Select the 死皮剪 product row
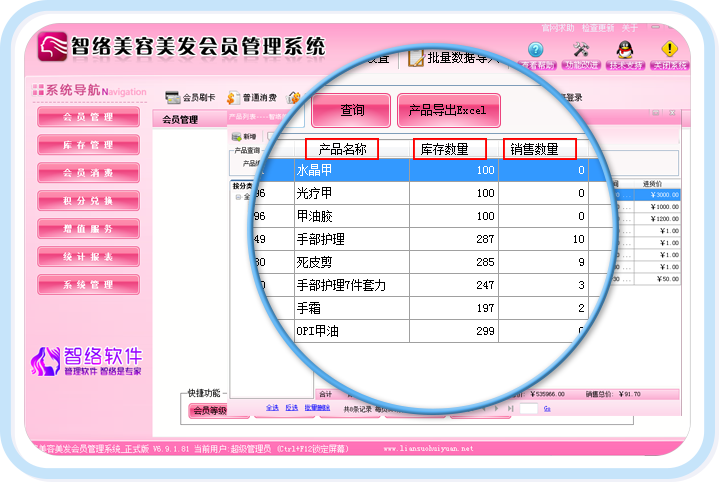The width and height of the screenshot is (719, 482). tap(431, 262)
